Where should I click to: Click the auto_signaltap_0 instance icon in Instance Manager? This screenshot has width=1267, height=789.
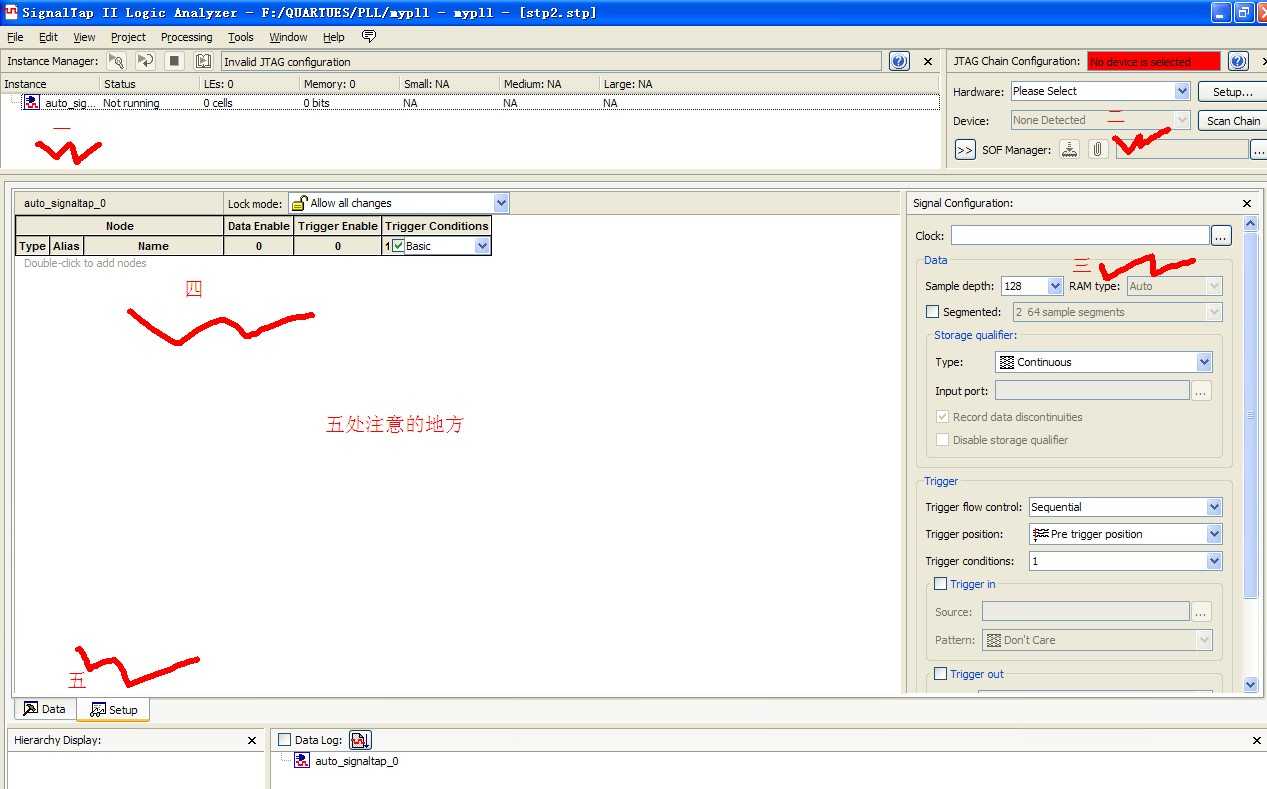point(32,102)
